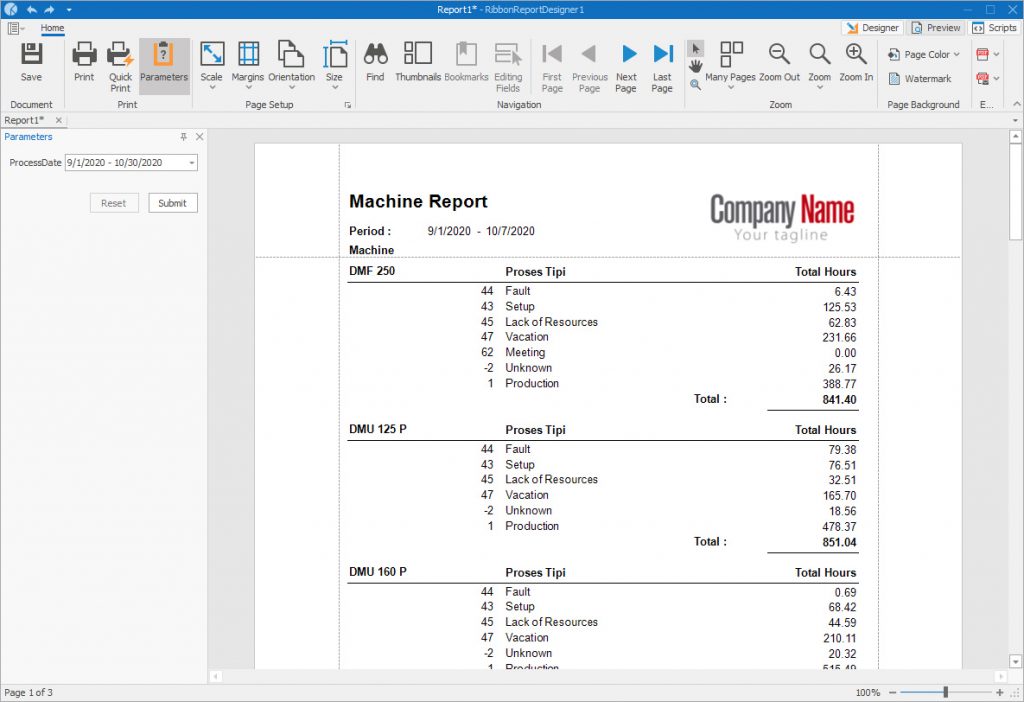Click the Submit button
This screenshot has width=1024, height=702.
172,203
